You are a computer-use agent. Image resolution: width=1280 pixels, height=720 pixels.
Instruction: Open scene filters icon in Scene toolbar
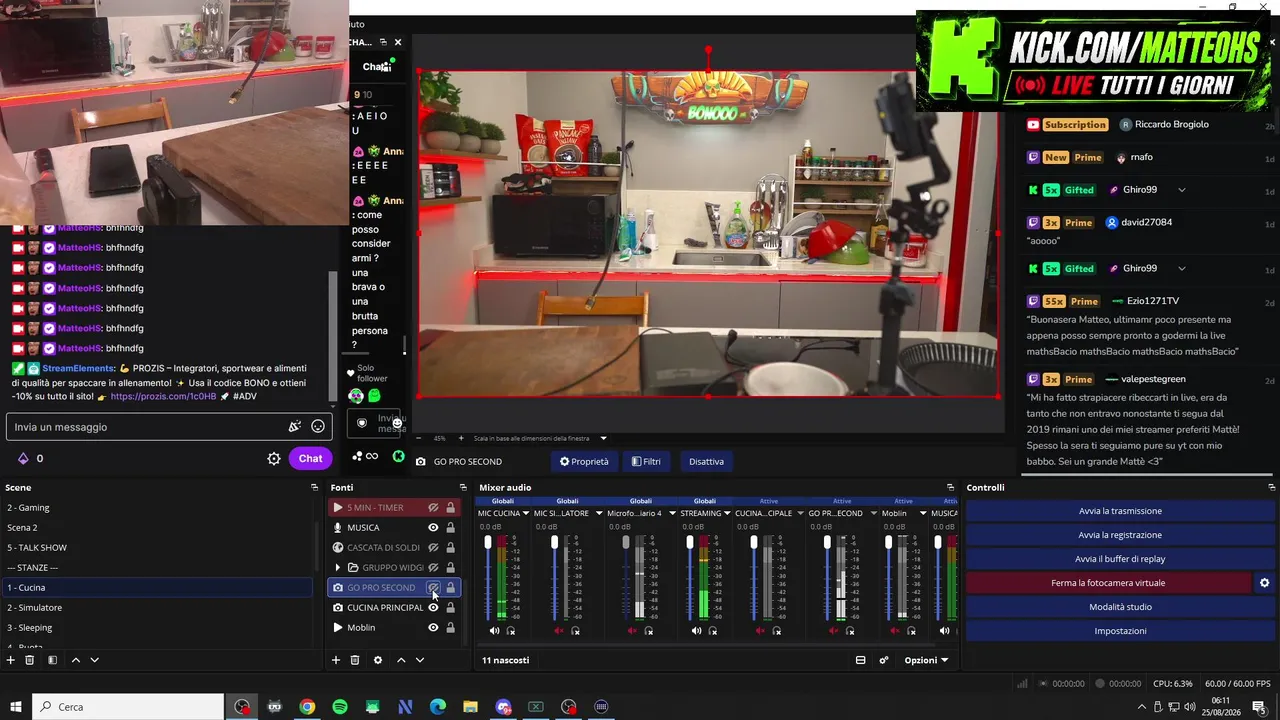click(52, 660)
